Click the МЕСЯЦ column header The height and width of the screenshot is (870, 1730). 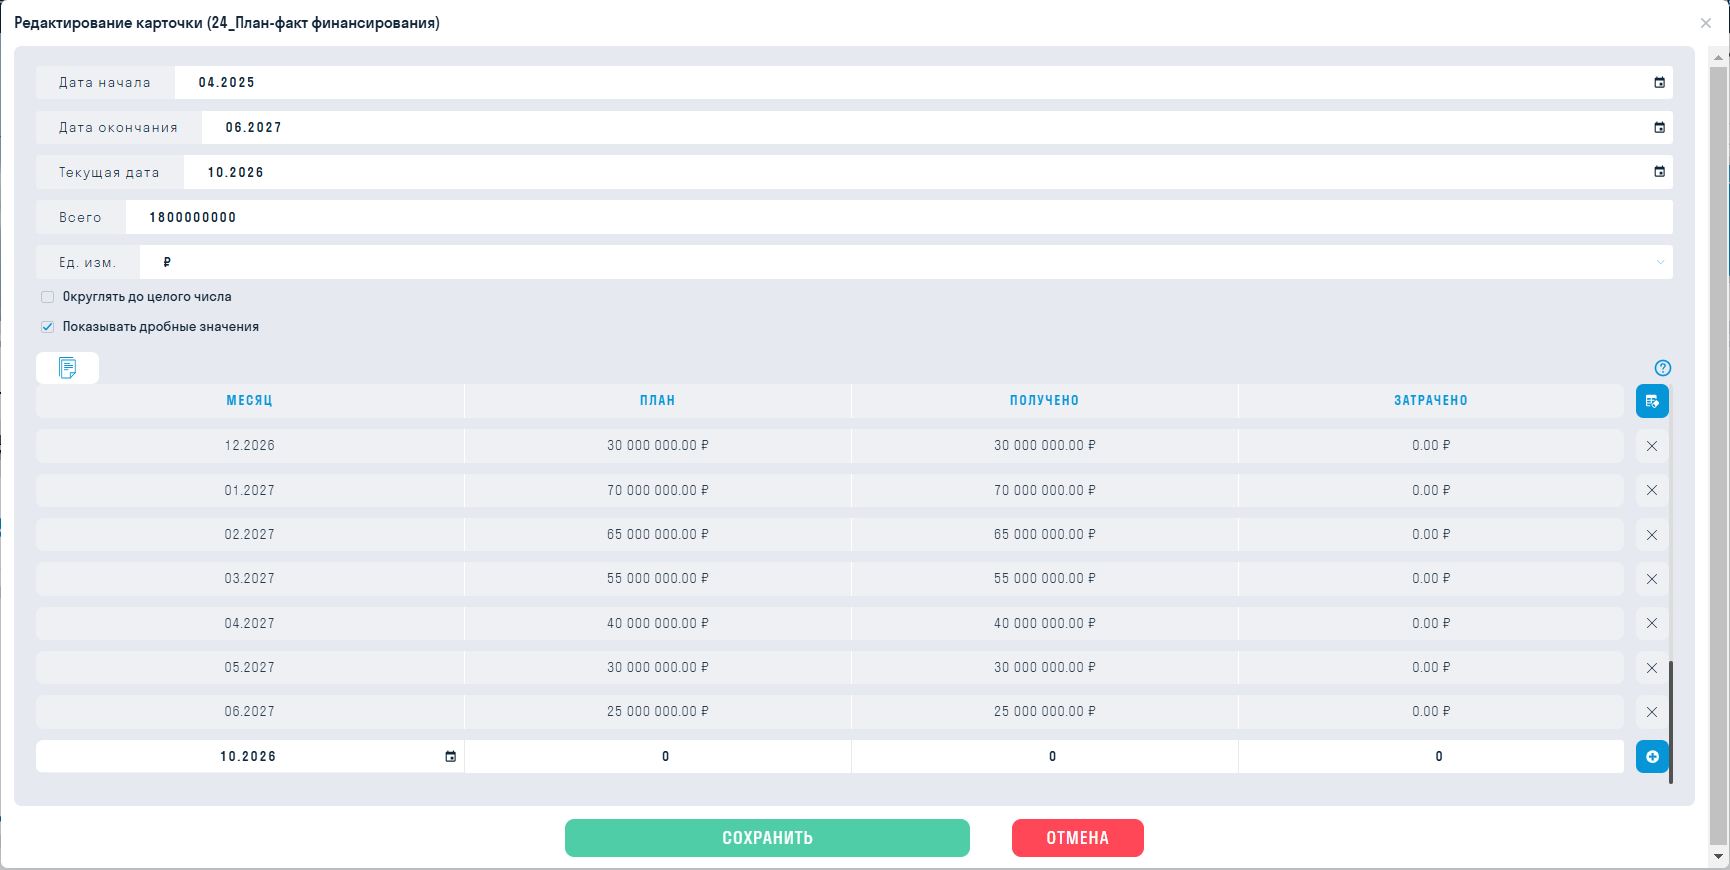(250, 401)
